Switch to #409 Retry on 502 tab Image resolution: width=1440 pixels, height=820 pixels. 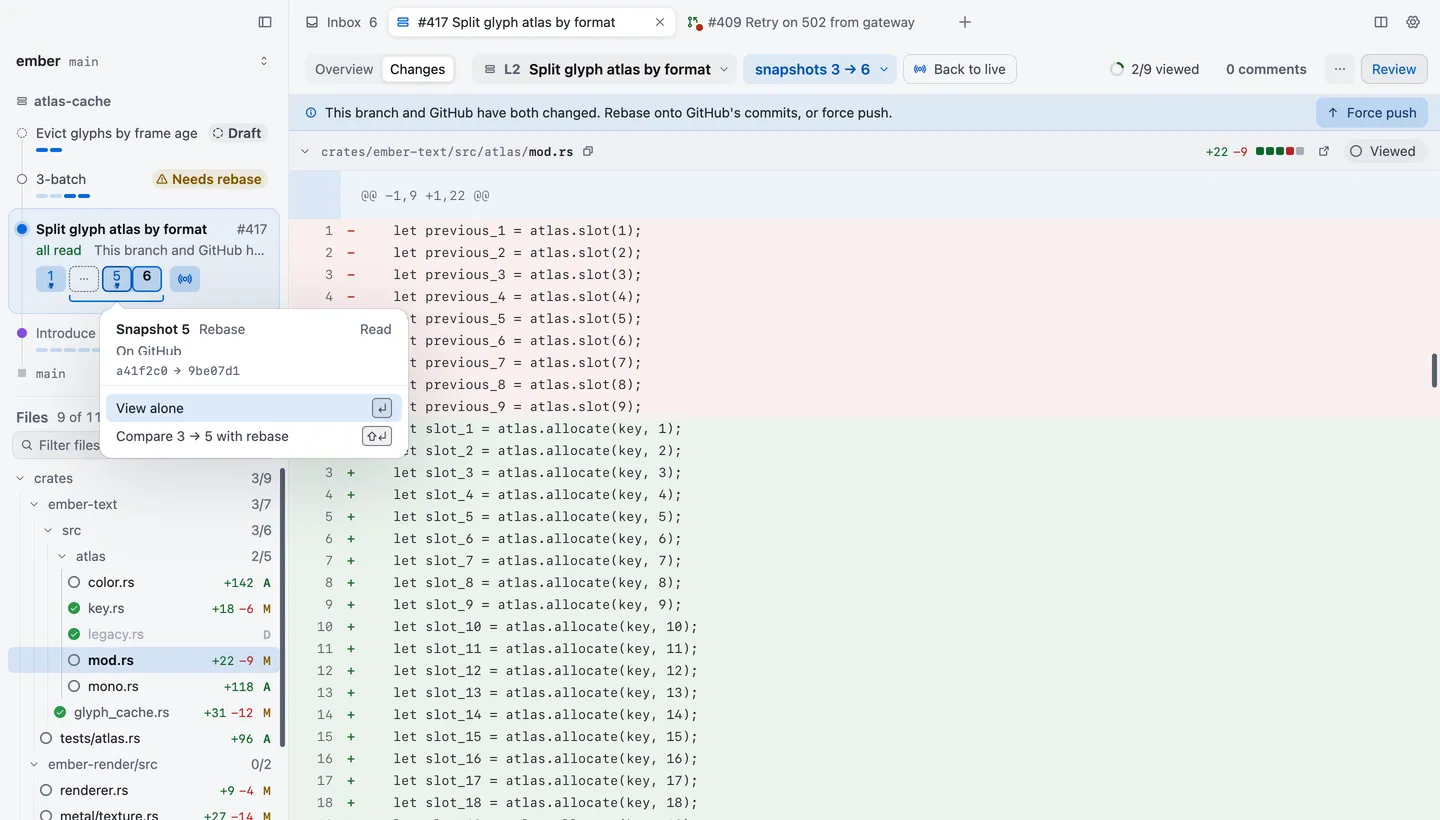[801, 22]
